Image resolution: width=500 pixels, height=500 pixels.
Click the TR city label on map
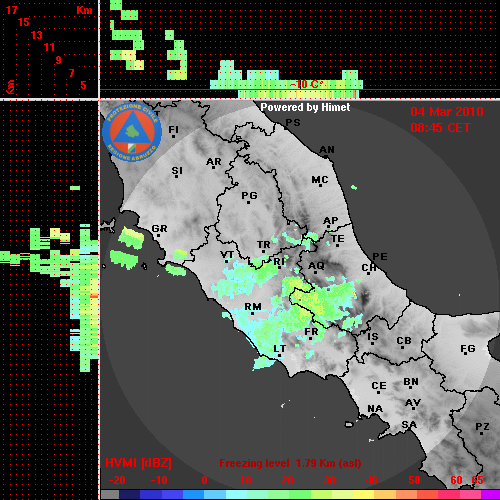(x=263, y=245)
